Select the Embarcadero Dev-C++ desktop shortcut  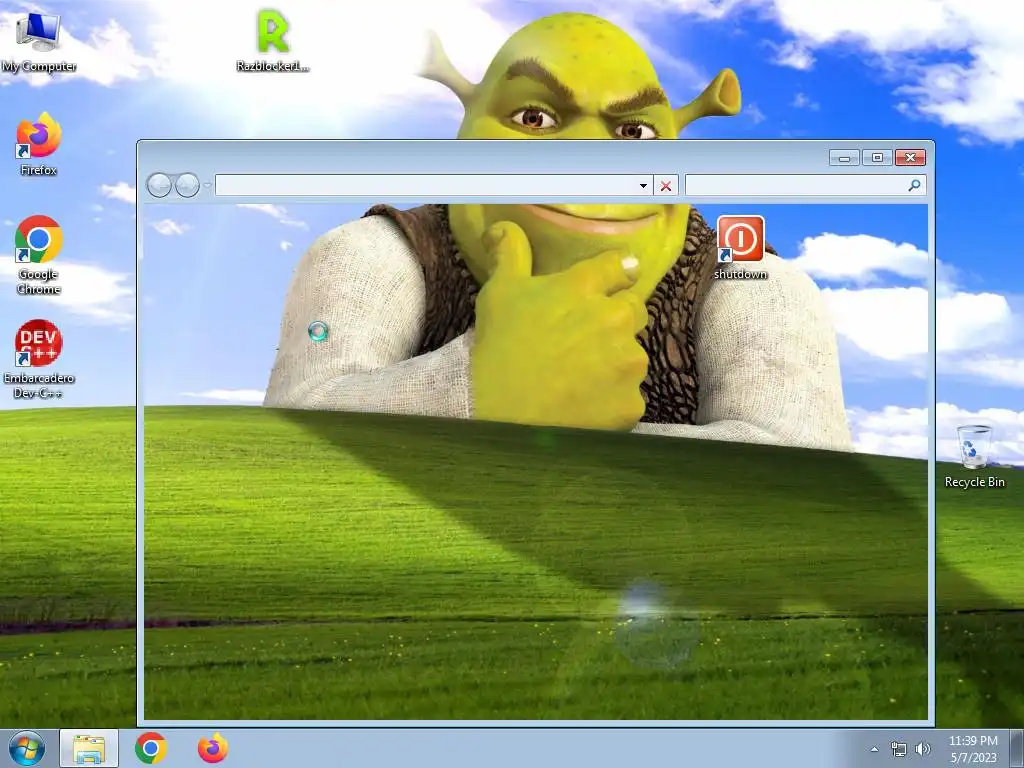[x=39, y=359]
